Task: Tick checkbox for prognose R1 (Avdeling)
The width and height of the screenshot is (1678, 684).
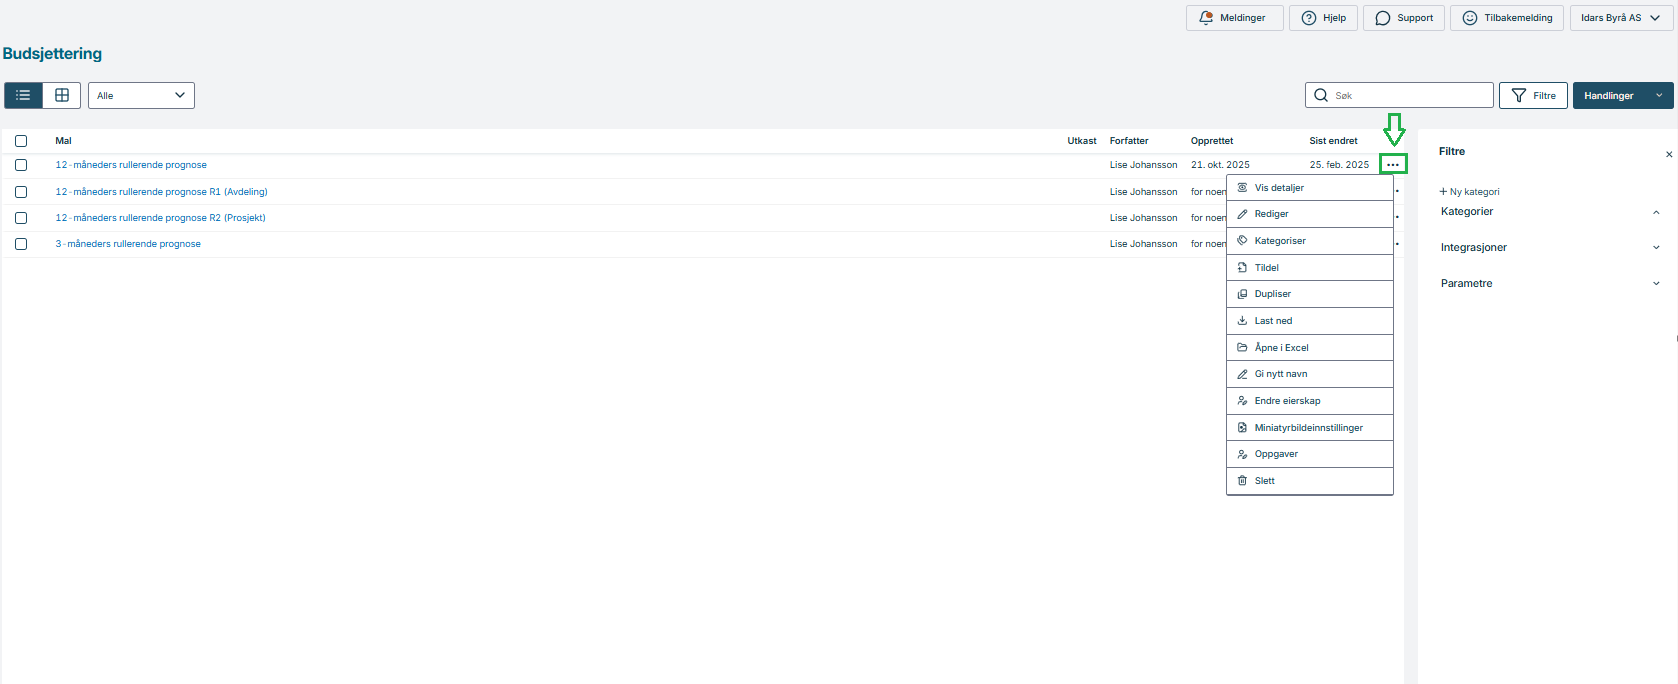Action: click(21, 192)
